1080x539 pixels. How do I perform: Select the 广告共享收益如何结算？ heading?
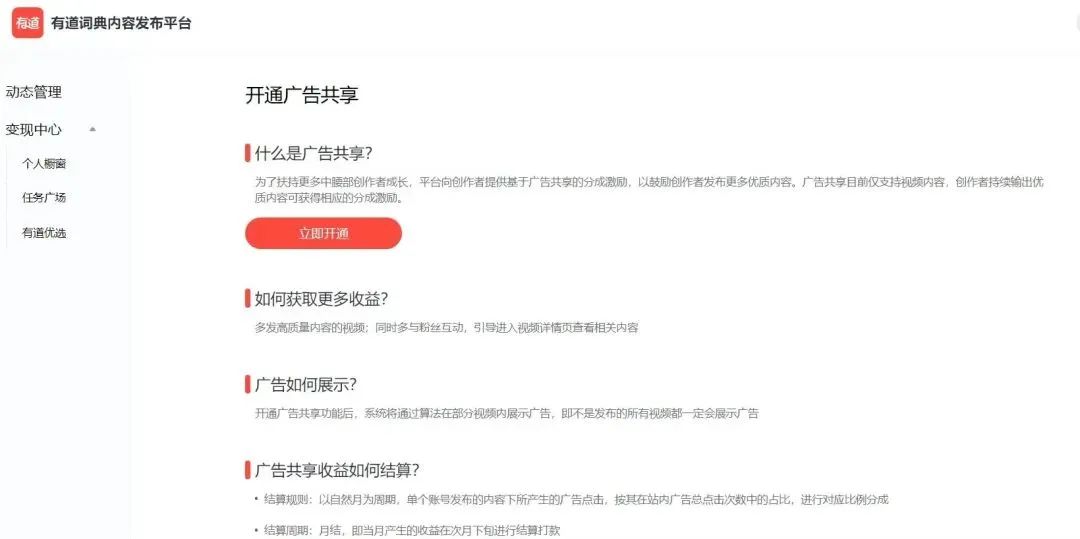click(338, 471)
